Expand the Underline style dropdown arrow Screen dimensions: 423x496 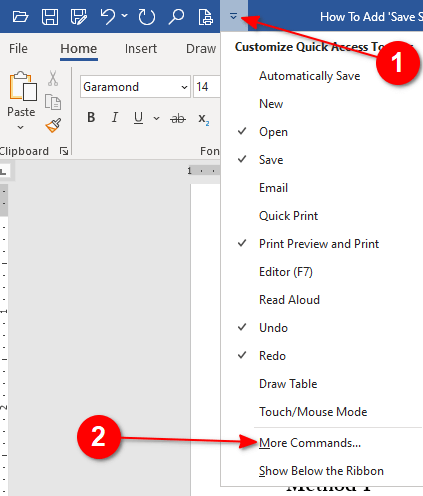[x=156, y=118]
